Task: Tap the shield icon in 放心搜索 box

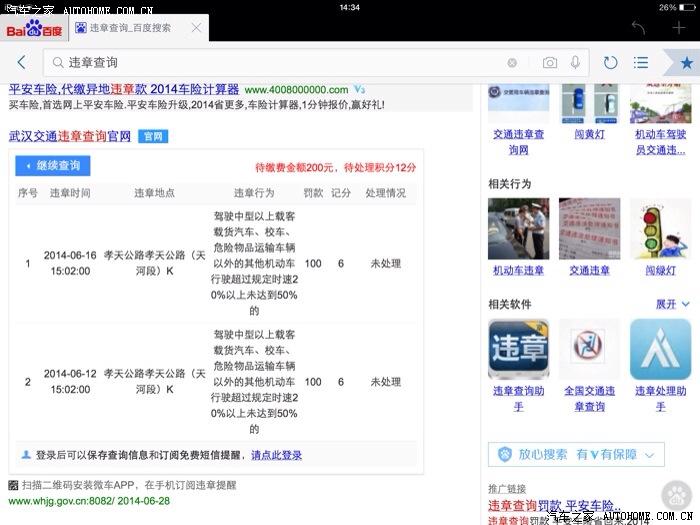Action: 505,454
